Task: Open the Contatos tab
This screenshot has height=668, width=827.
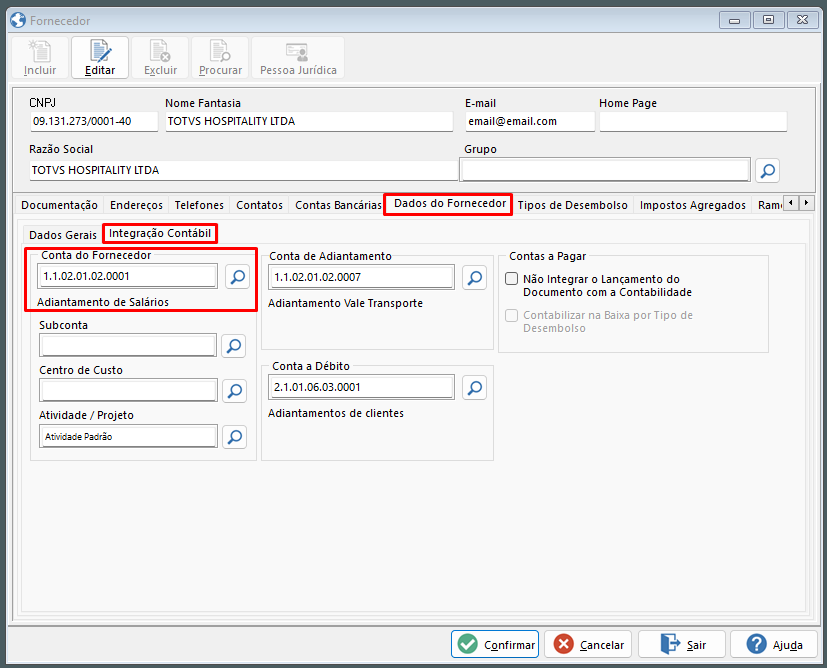Action: click(259, 205)
